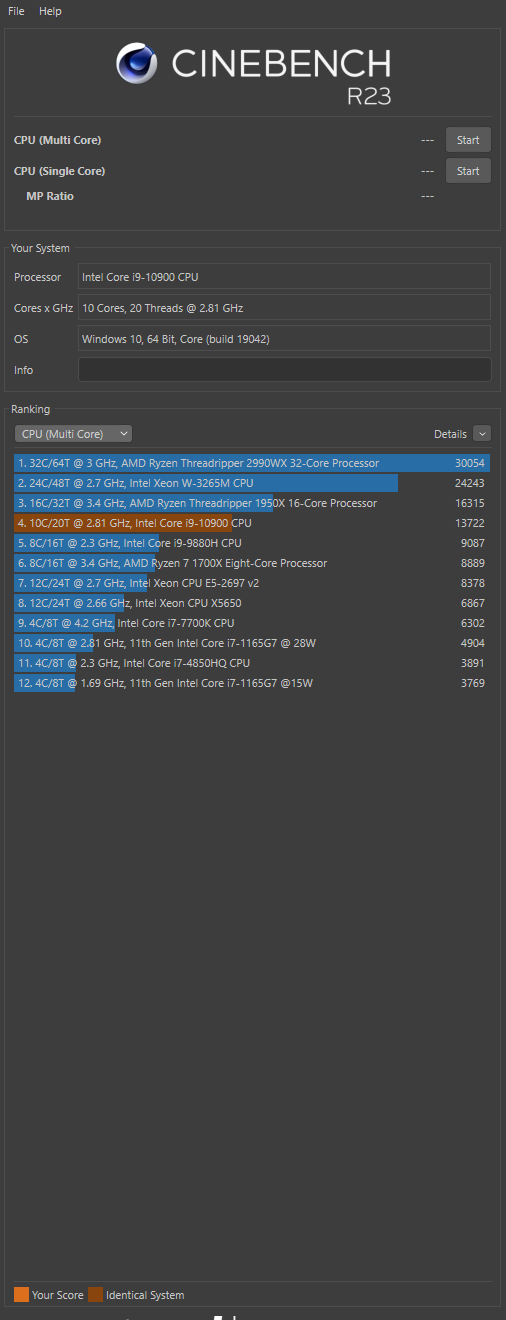Click the brown Identical System legend swatch

(x=95, y=1295)
